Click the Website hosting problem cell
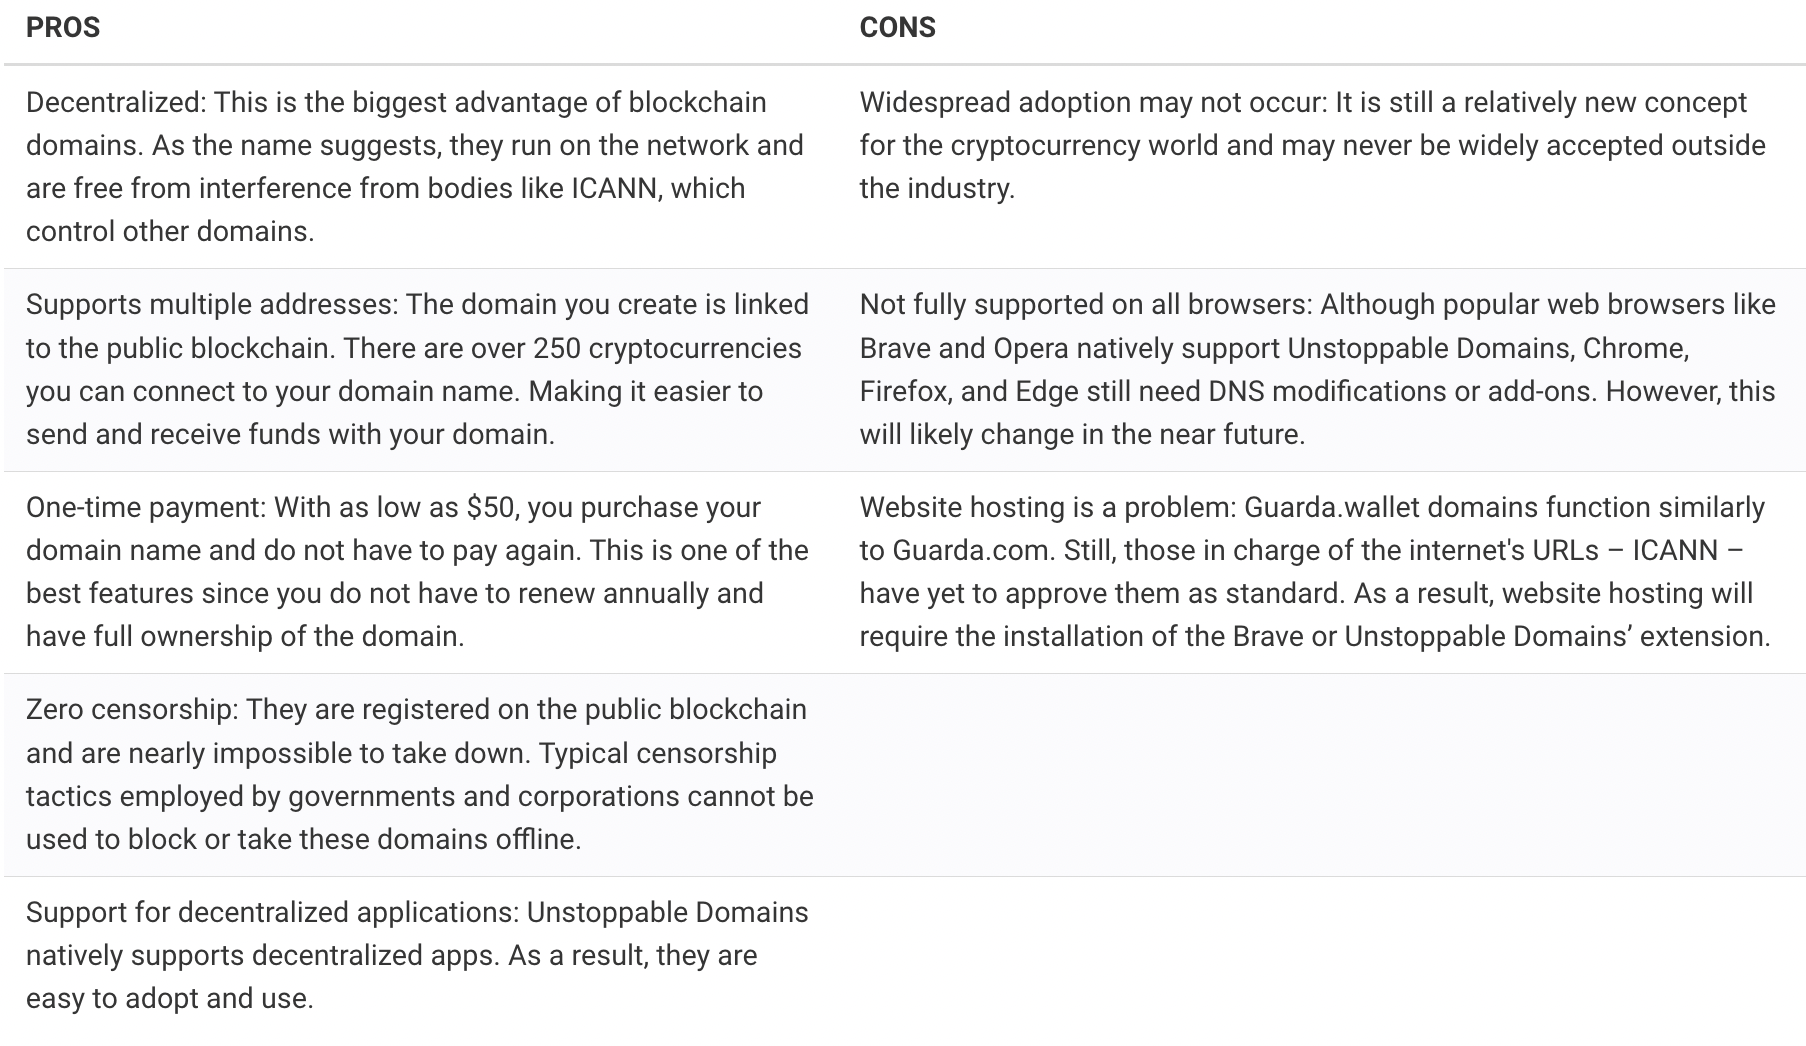Viewport: 1806px width, 1046px height. pyautogui.click(x=1315, y=572)
